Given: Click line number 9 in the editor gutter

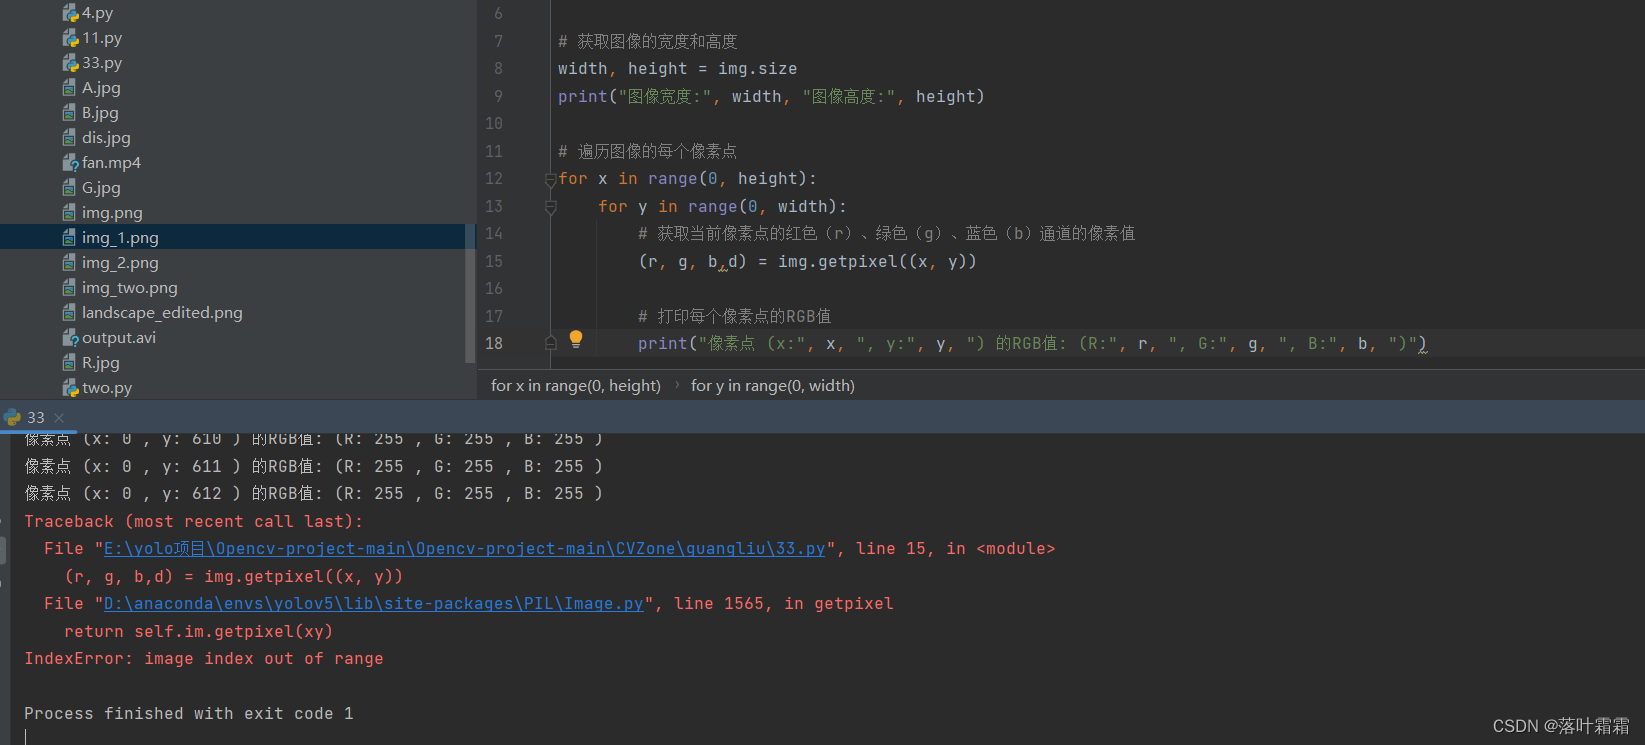Looking at the screenshot, I should point(498,97).
